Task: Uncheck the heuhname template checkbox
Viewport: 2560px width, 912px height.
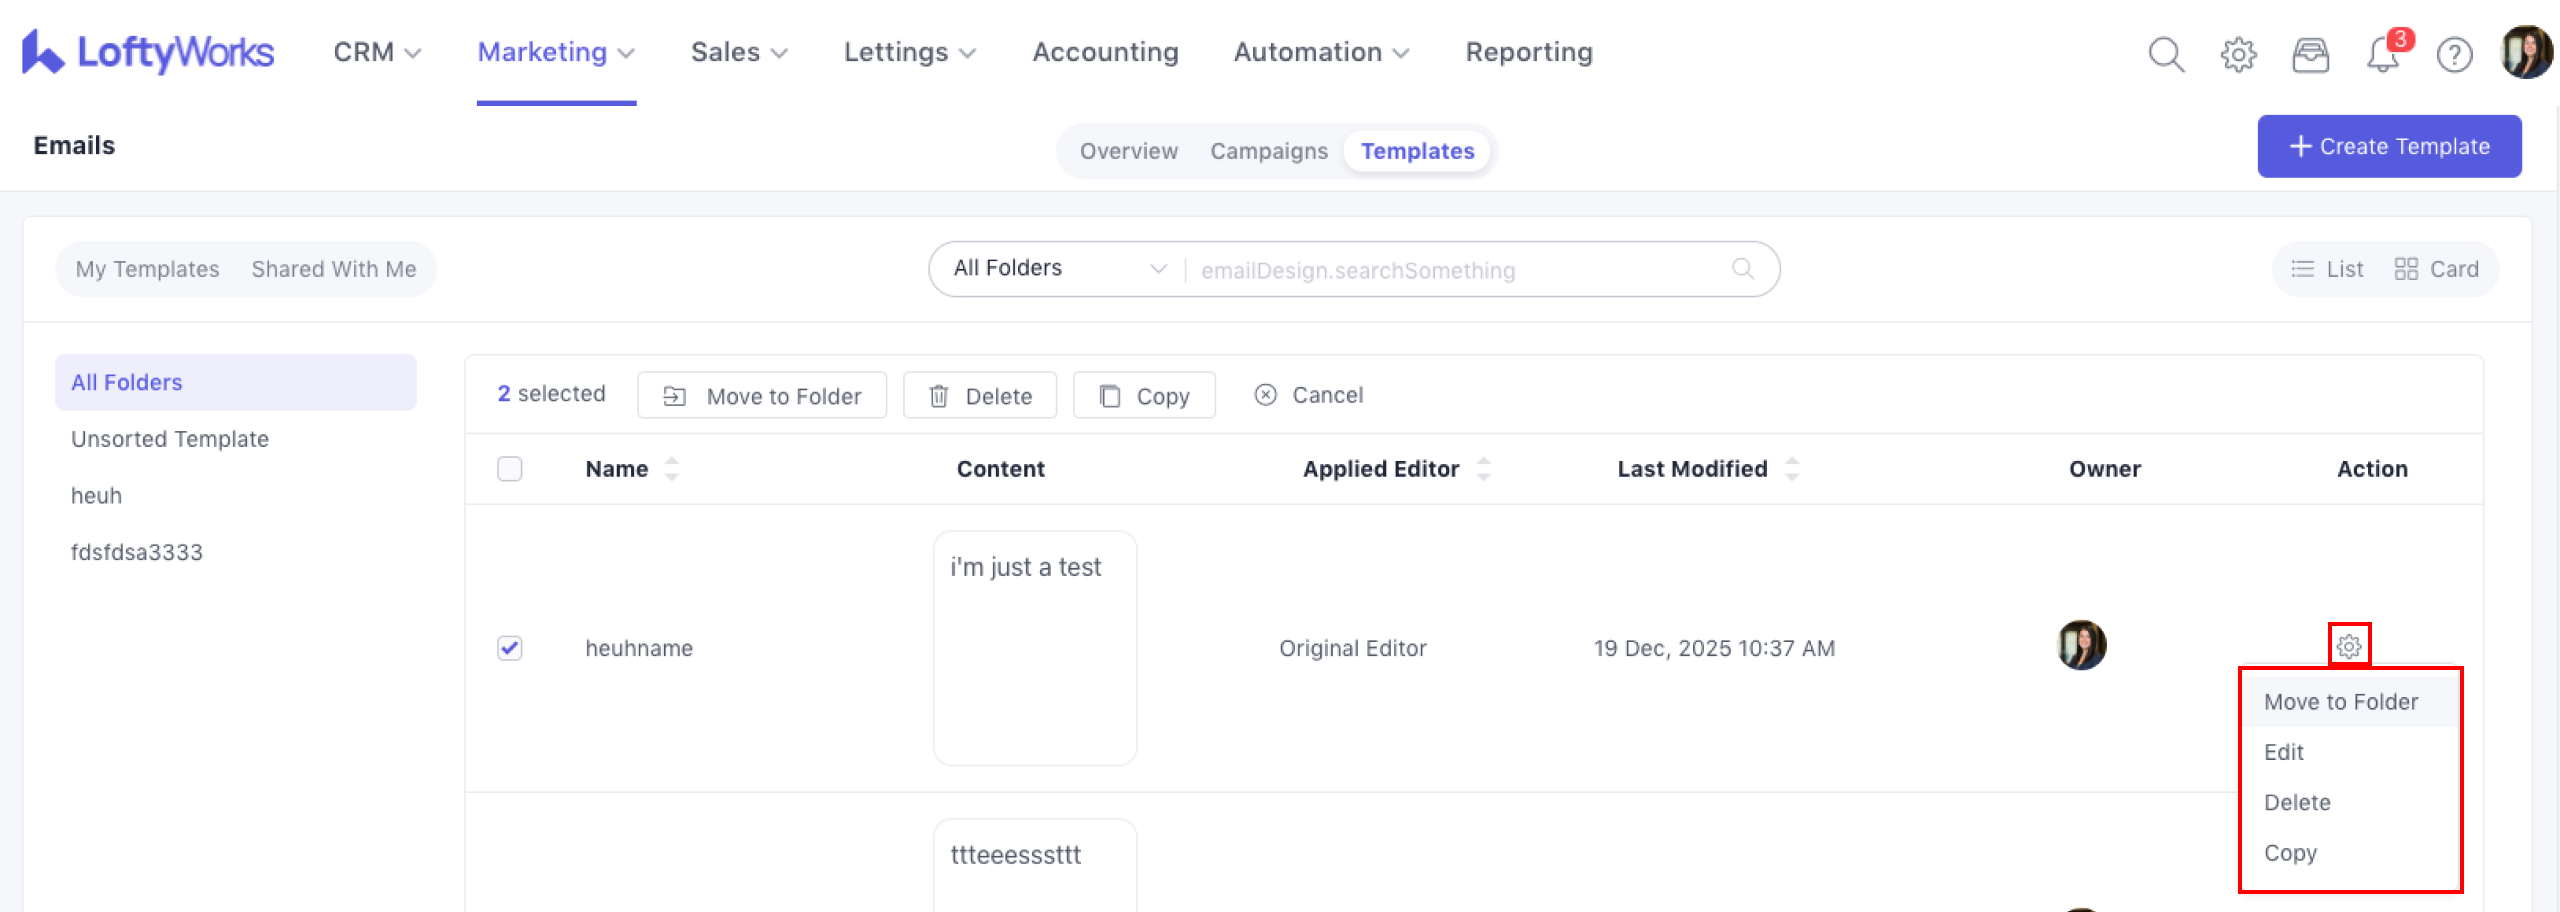Action: [510, 648]
